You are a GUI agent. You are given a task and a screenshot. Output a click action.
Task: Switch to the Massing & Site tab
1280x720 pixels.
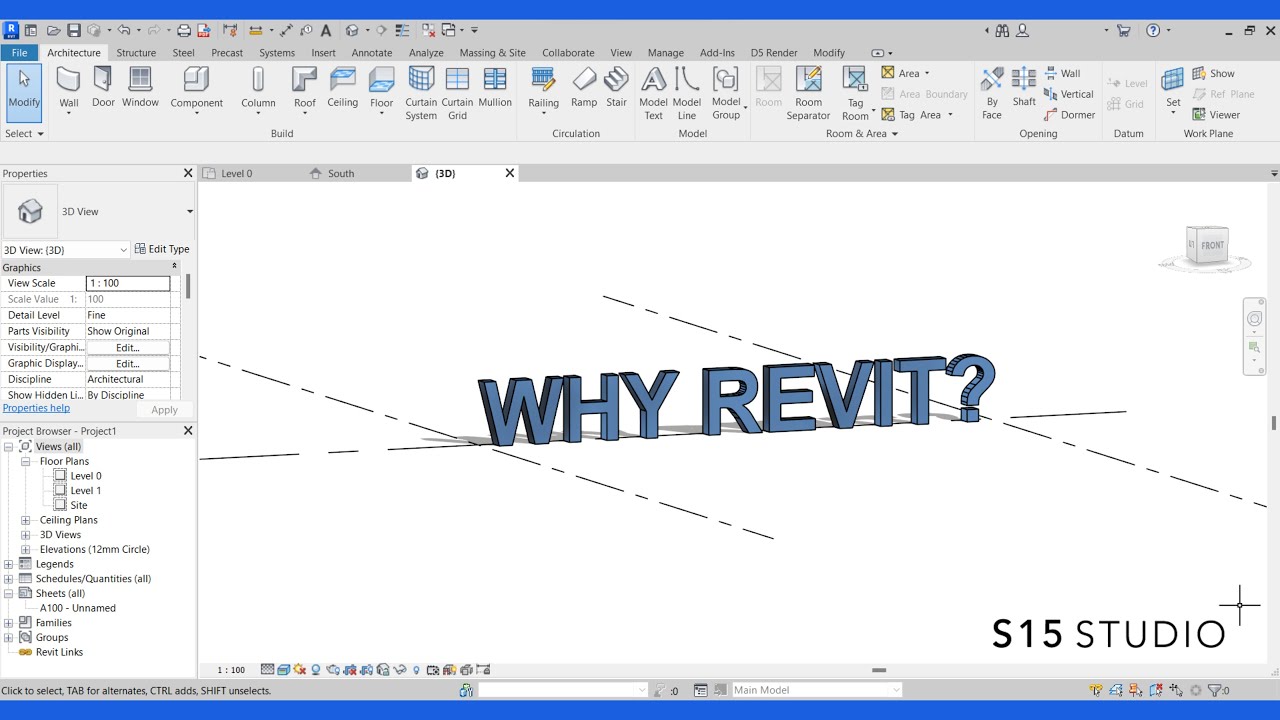click(x=492, y=53)
